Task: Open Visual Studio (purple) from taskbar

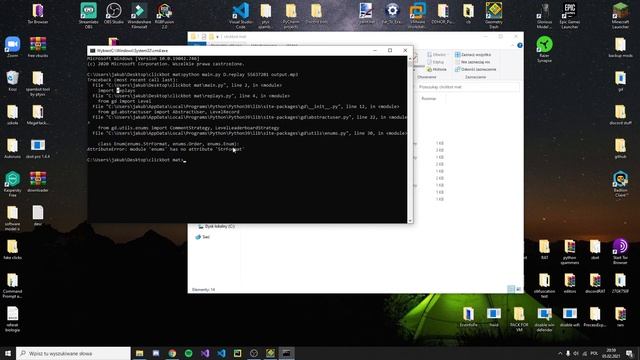Action: (x=205, y=353)
